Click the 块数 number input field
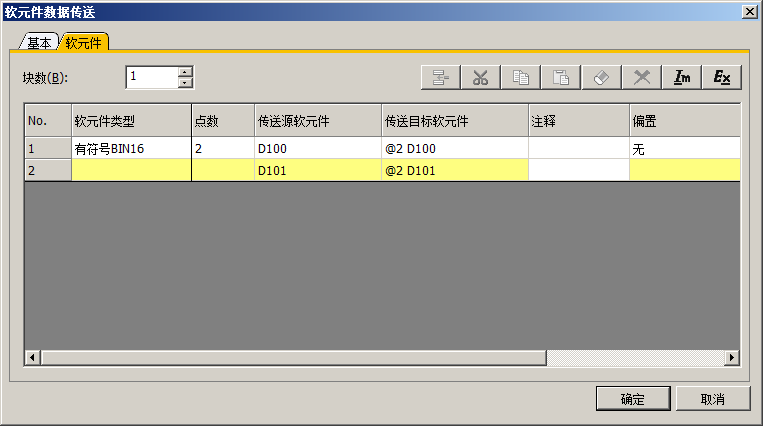Viewport: 763px width, 426px height. click(x=151, y=77)
